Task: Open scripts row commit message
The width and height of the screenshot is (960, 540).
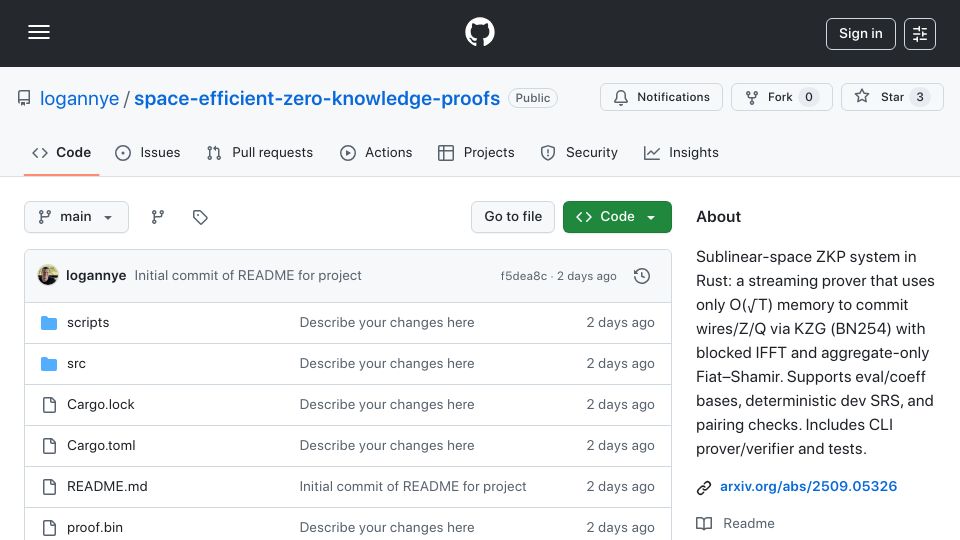Action: point(387,323)
